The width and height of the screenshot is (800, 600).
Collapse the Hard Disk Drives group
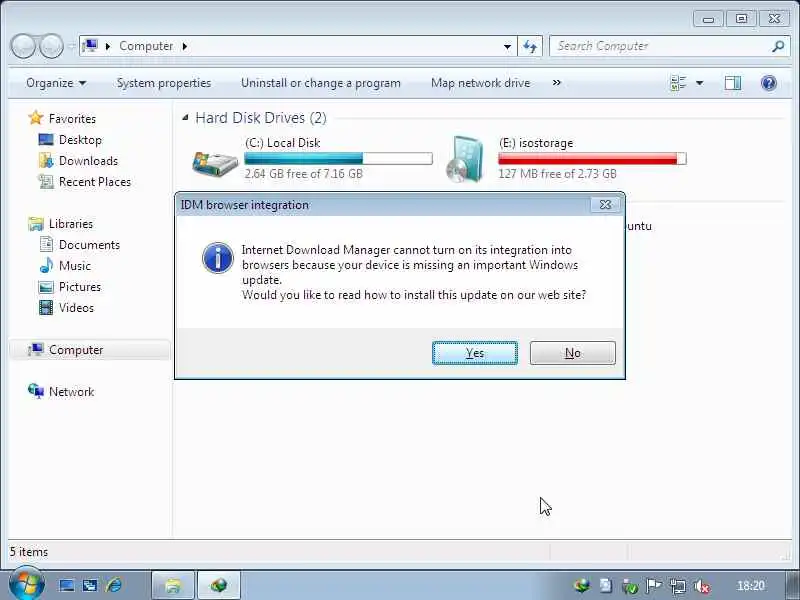point(185,118)
